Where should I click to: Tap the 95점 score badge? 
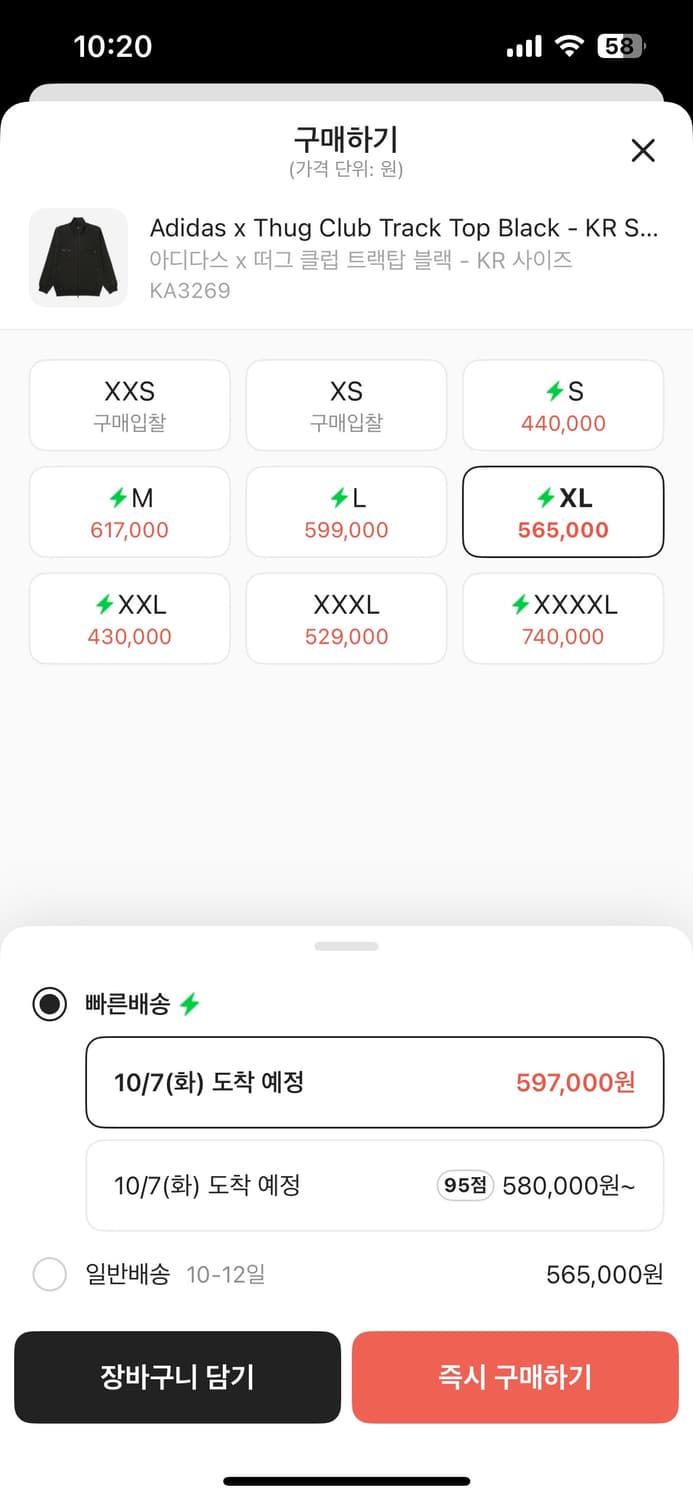[x=465, y=1186]
